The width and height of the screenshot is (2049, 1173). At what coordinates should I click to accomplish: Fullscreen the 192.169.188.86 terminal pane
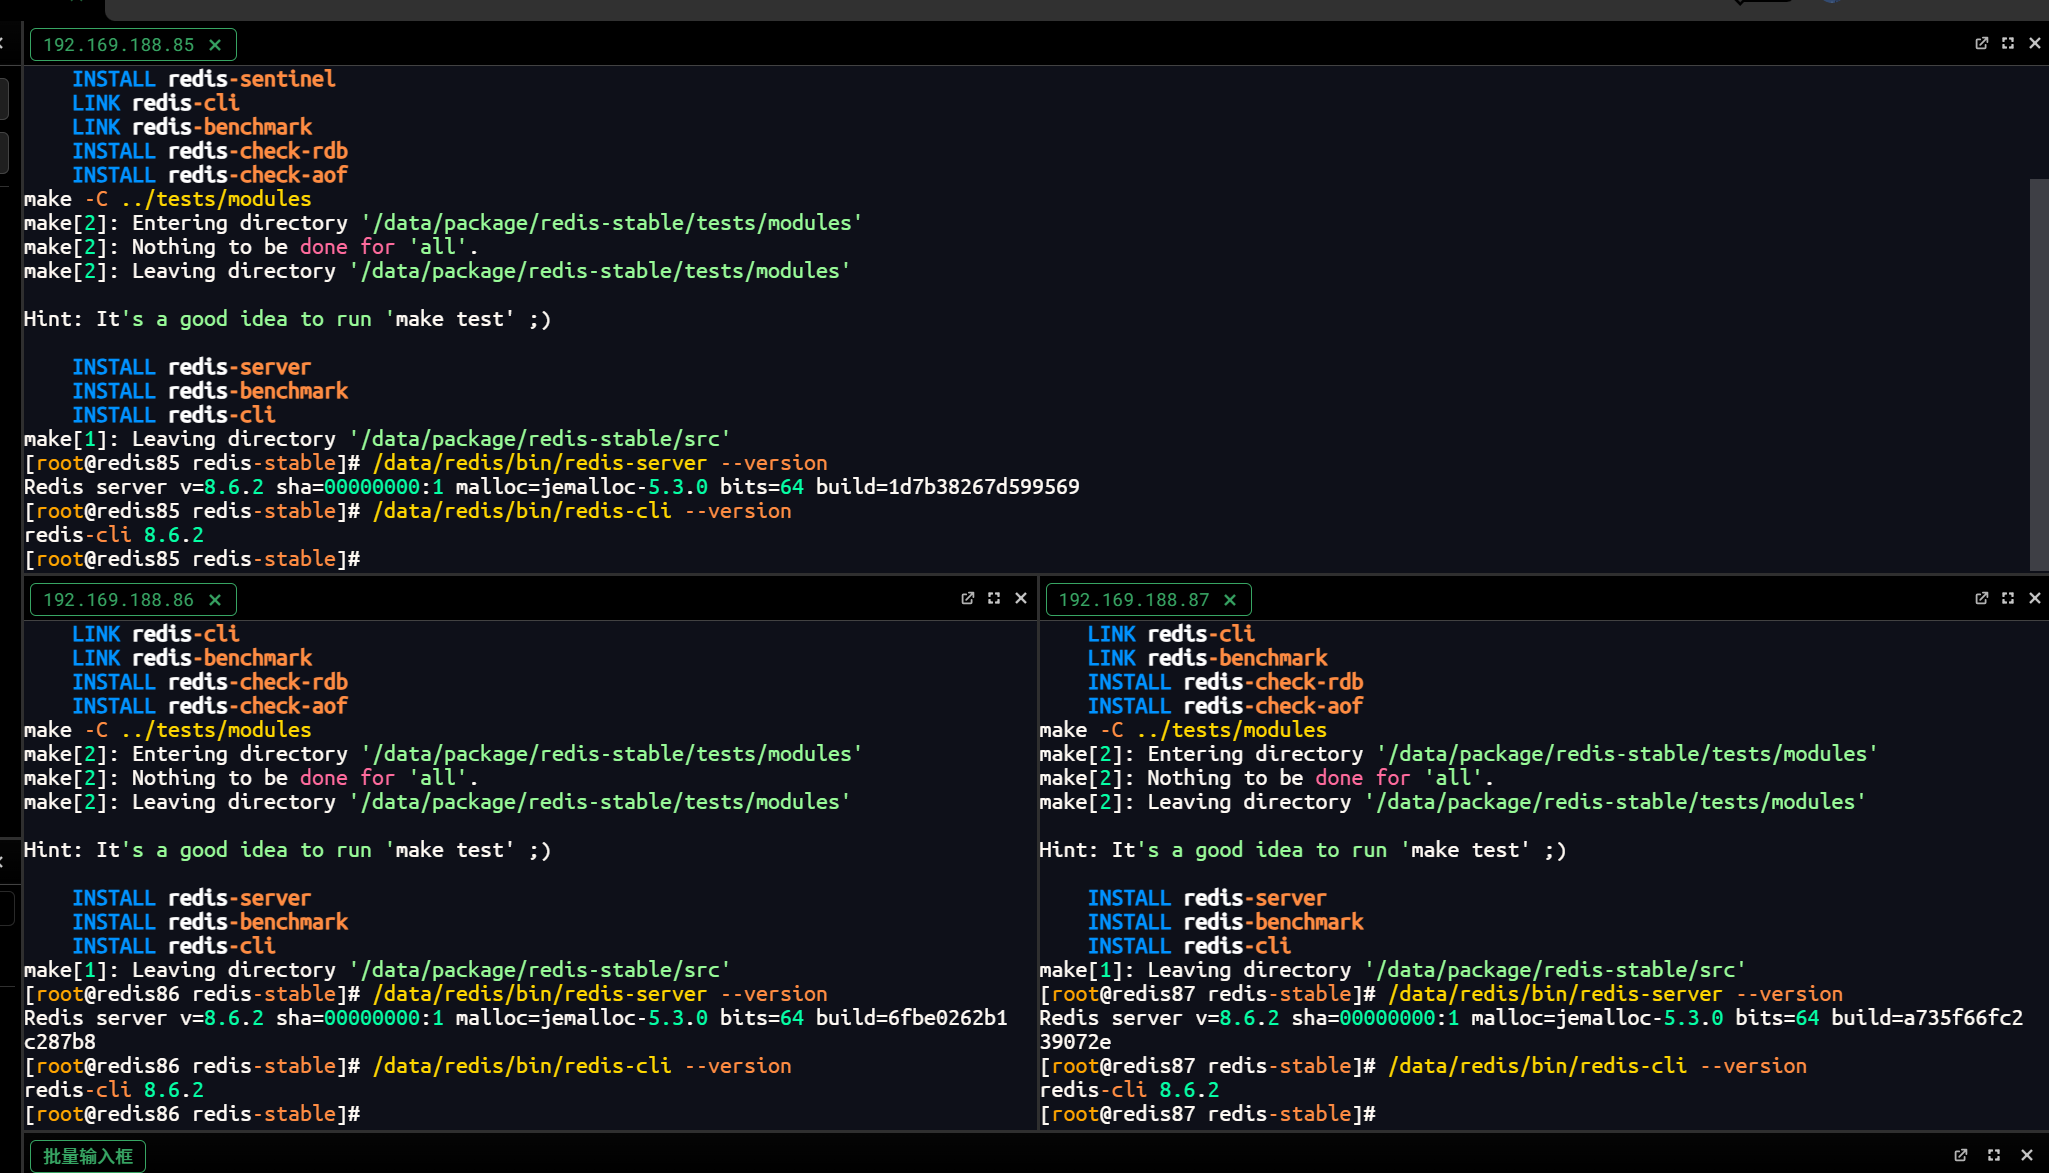(x=994, y=598)
